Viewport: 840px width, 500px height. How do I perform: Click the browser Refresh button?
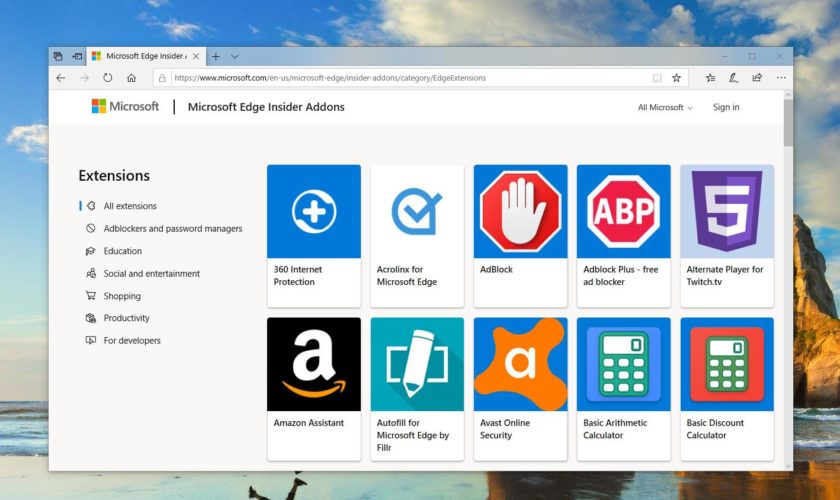click(107, 78)
